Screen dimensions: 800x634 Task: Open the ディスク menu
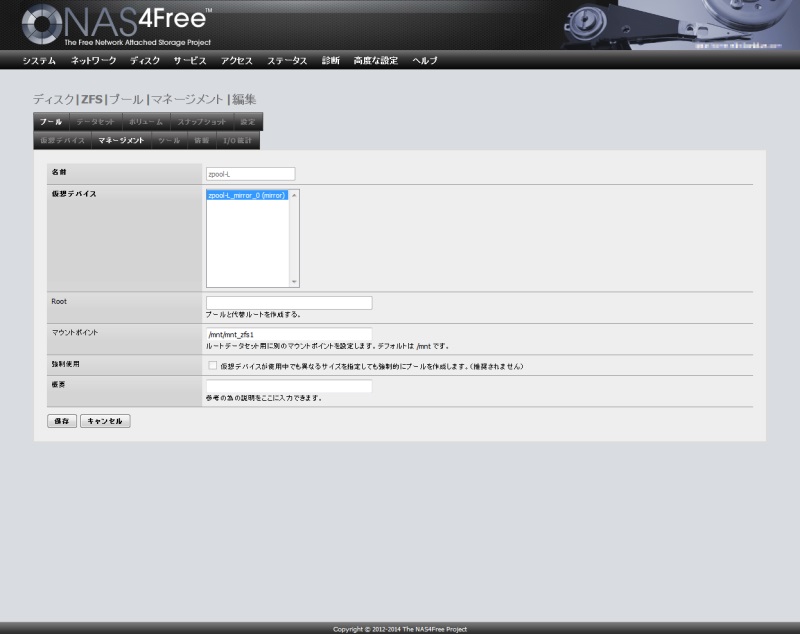point(145,60)
